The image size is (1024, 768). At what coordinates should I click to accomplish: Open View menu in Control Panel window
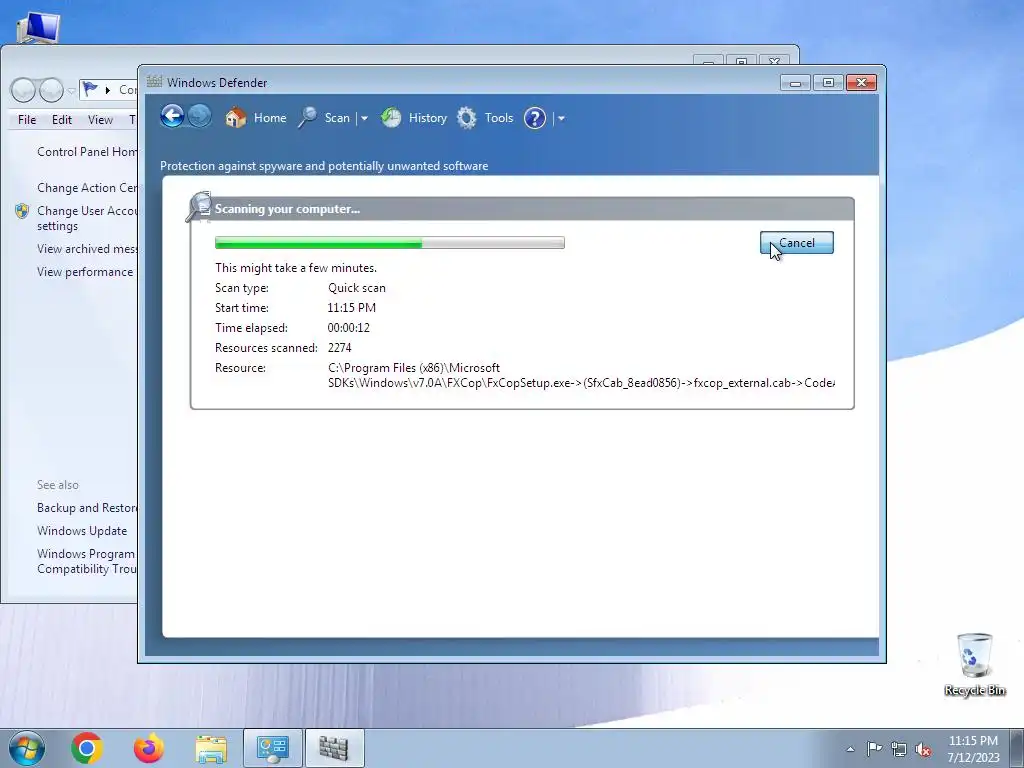(x=100, y=120)
